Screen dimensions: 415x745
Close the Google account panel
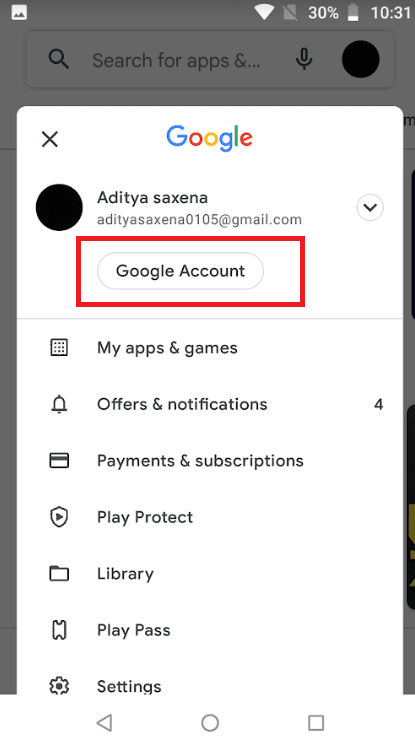click(x=50, y=140)
